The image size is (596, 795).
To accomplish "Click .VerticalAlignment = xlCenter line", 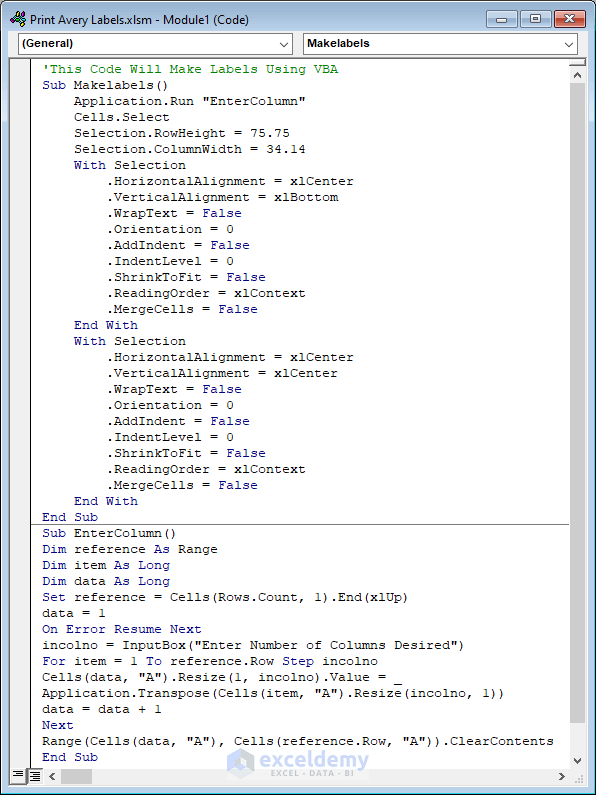I will click(x=222, y=373).
